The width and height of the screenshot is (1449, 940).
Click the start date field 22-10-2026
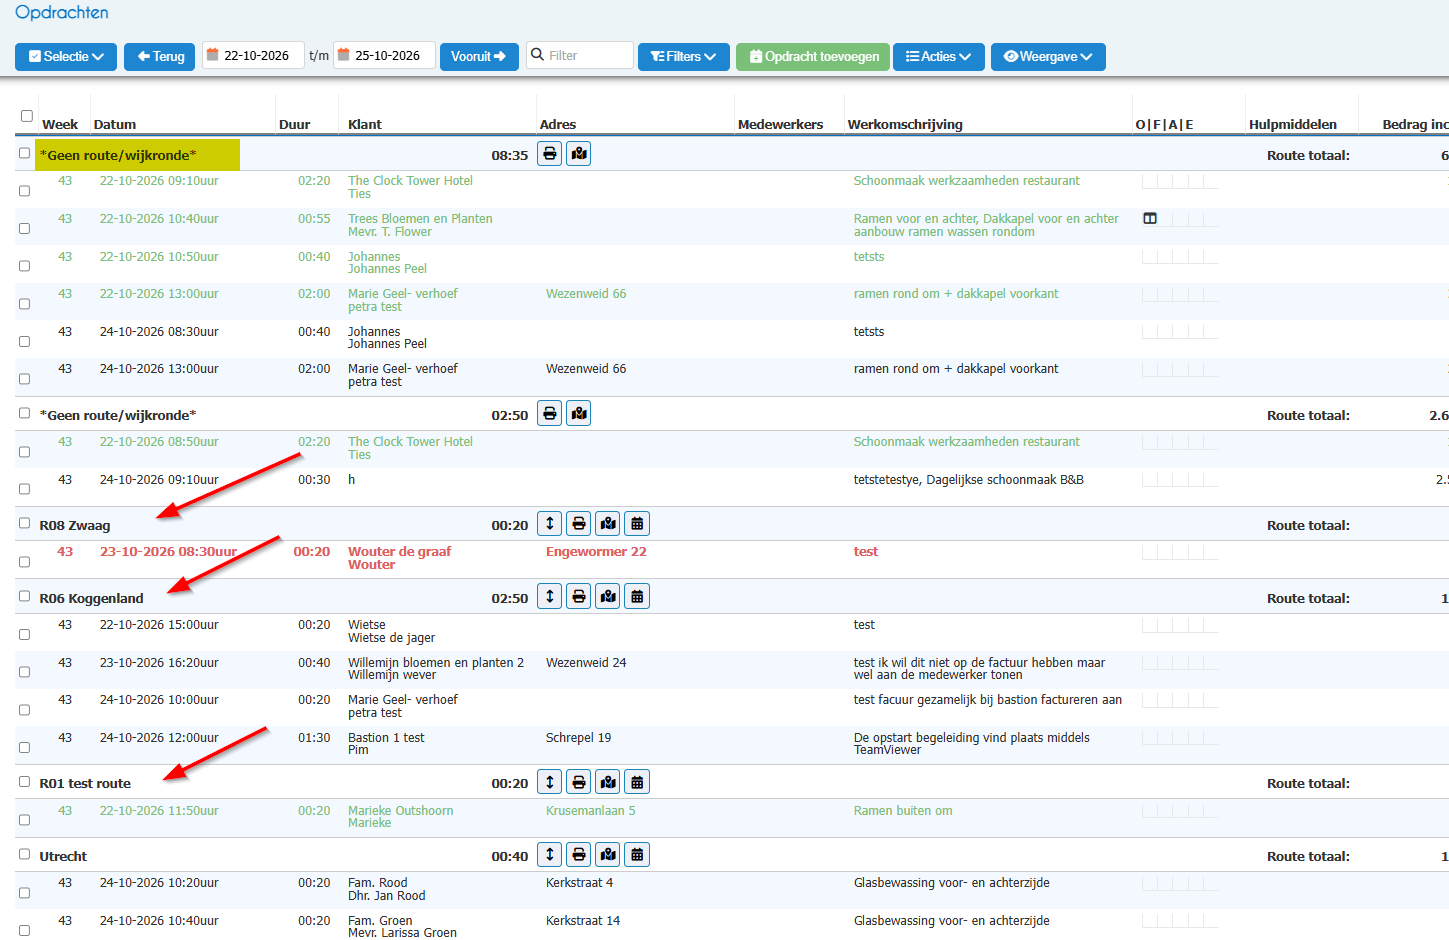[253, 56]
